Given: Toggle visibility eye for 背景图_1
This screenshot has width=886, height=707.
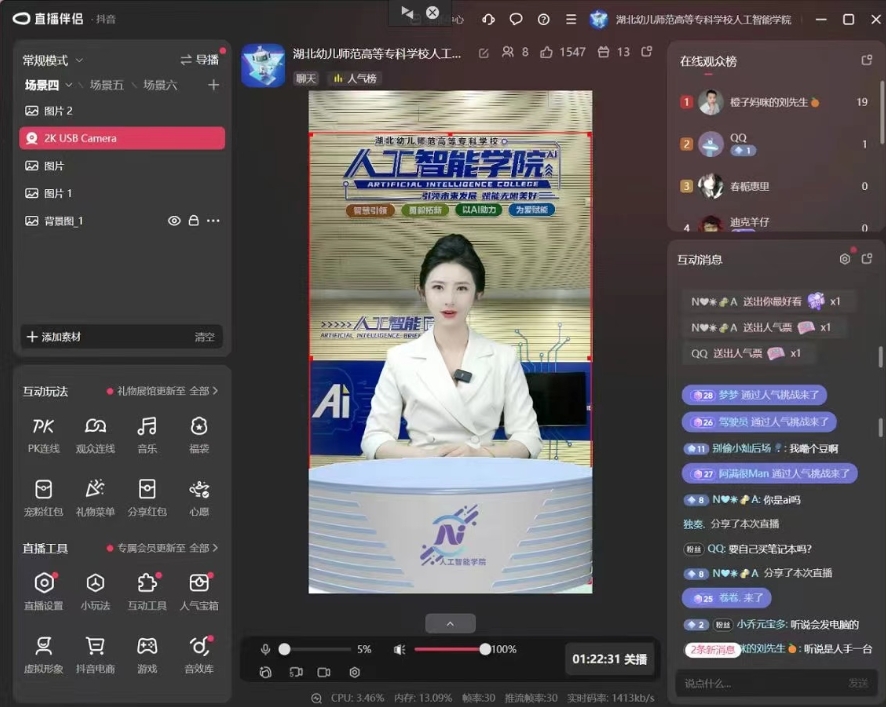Looking at the screenshot, I should click(x=174, y=220).
